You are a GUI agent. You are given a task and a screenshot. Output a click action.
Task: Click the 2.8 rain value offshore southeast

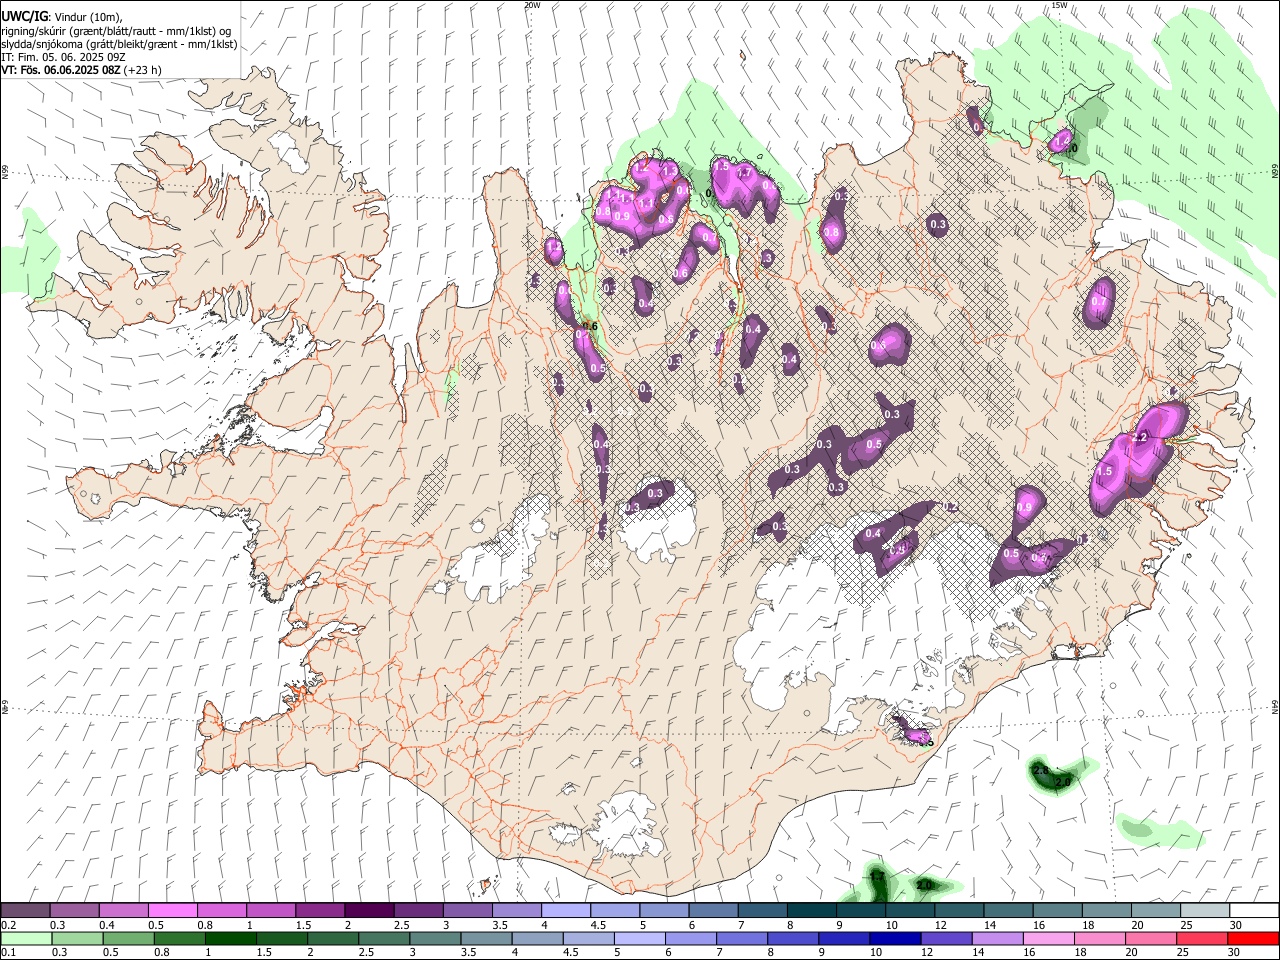[x=1040, y=770]
